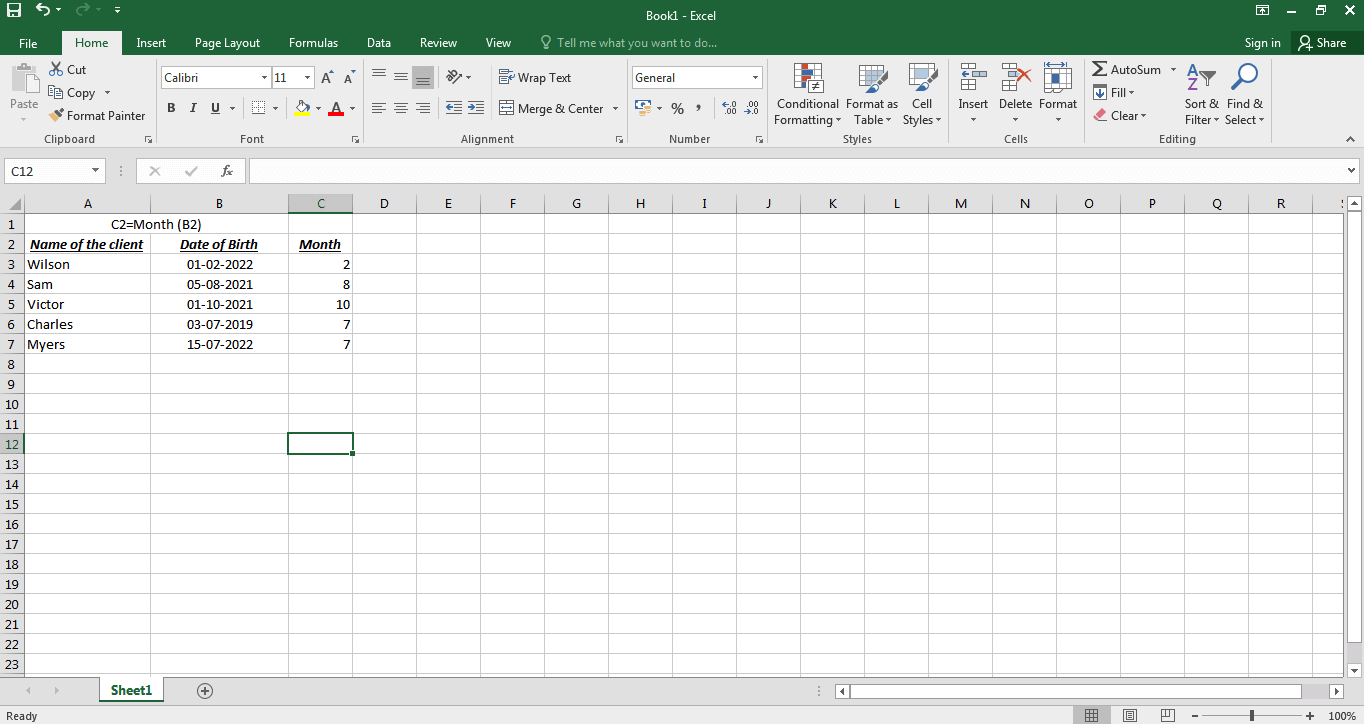Click the Tell me what you want to do box

point(629,43)
